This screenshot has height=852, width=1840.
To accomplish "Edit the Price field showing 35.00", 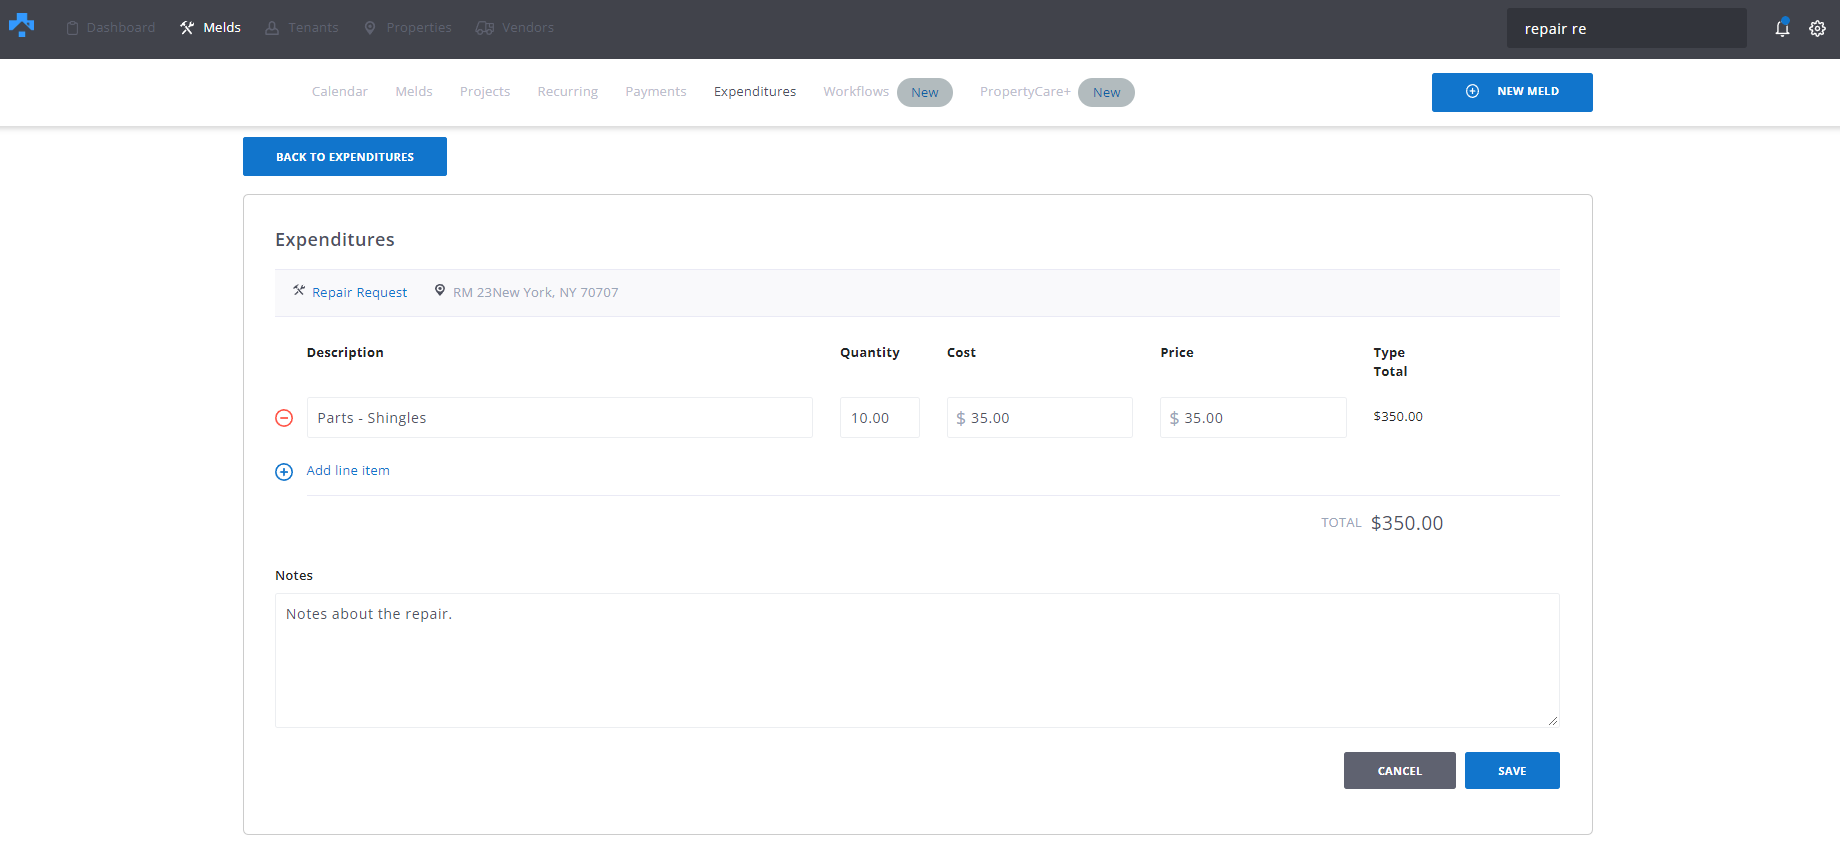I will click(x=1253, y=418).
